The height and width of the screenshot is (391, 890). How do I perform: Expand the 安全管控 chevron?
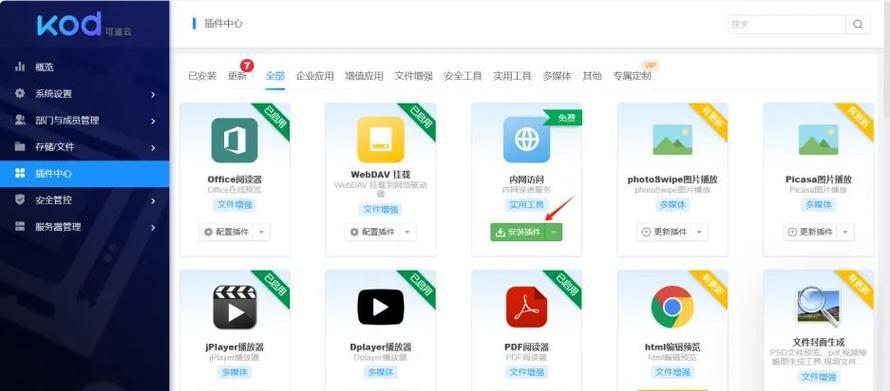[153, 201]
